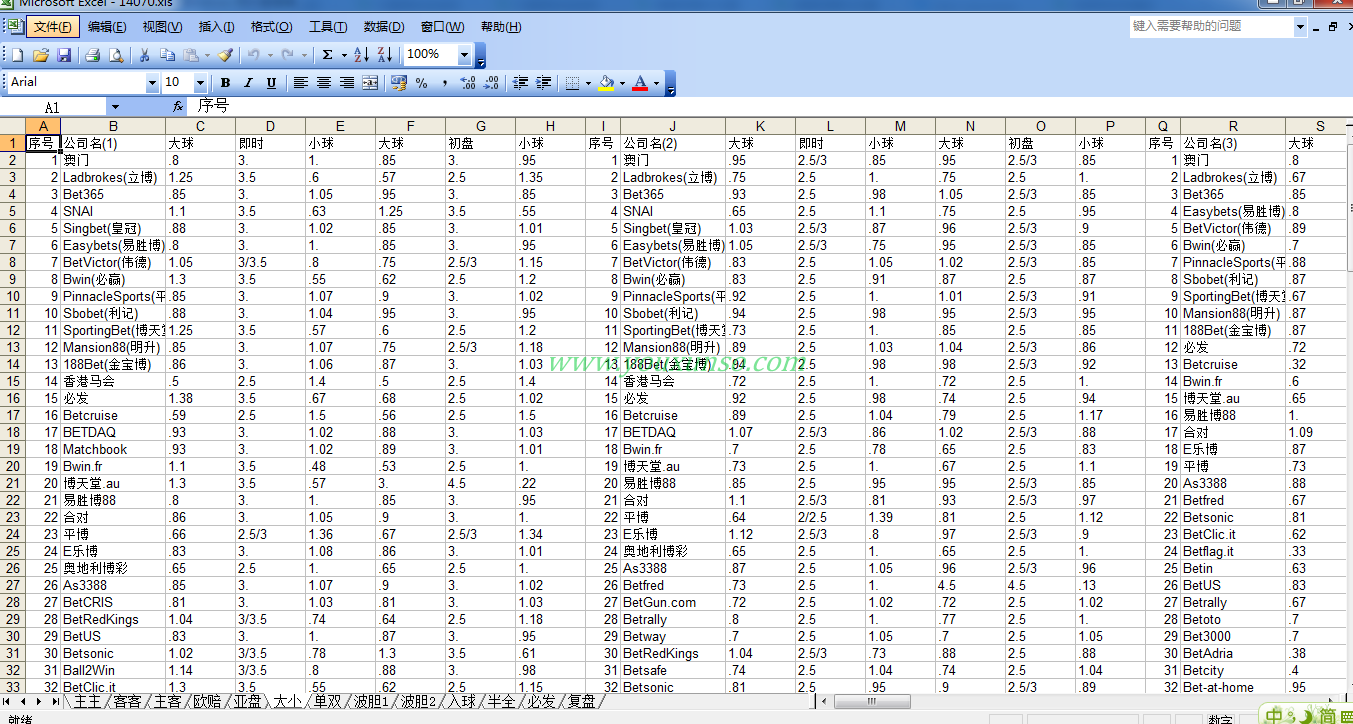
Task: Sort ascending with the A-Z icon
Action: 362,54
